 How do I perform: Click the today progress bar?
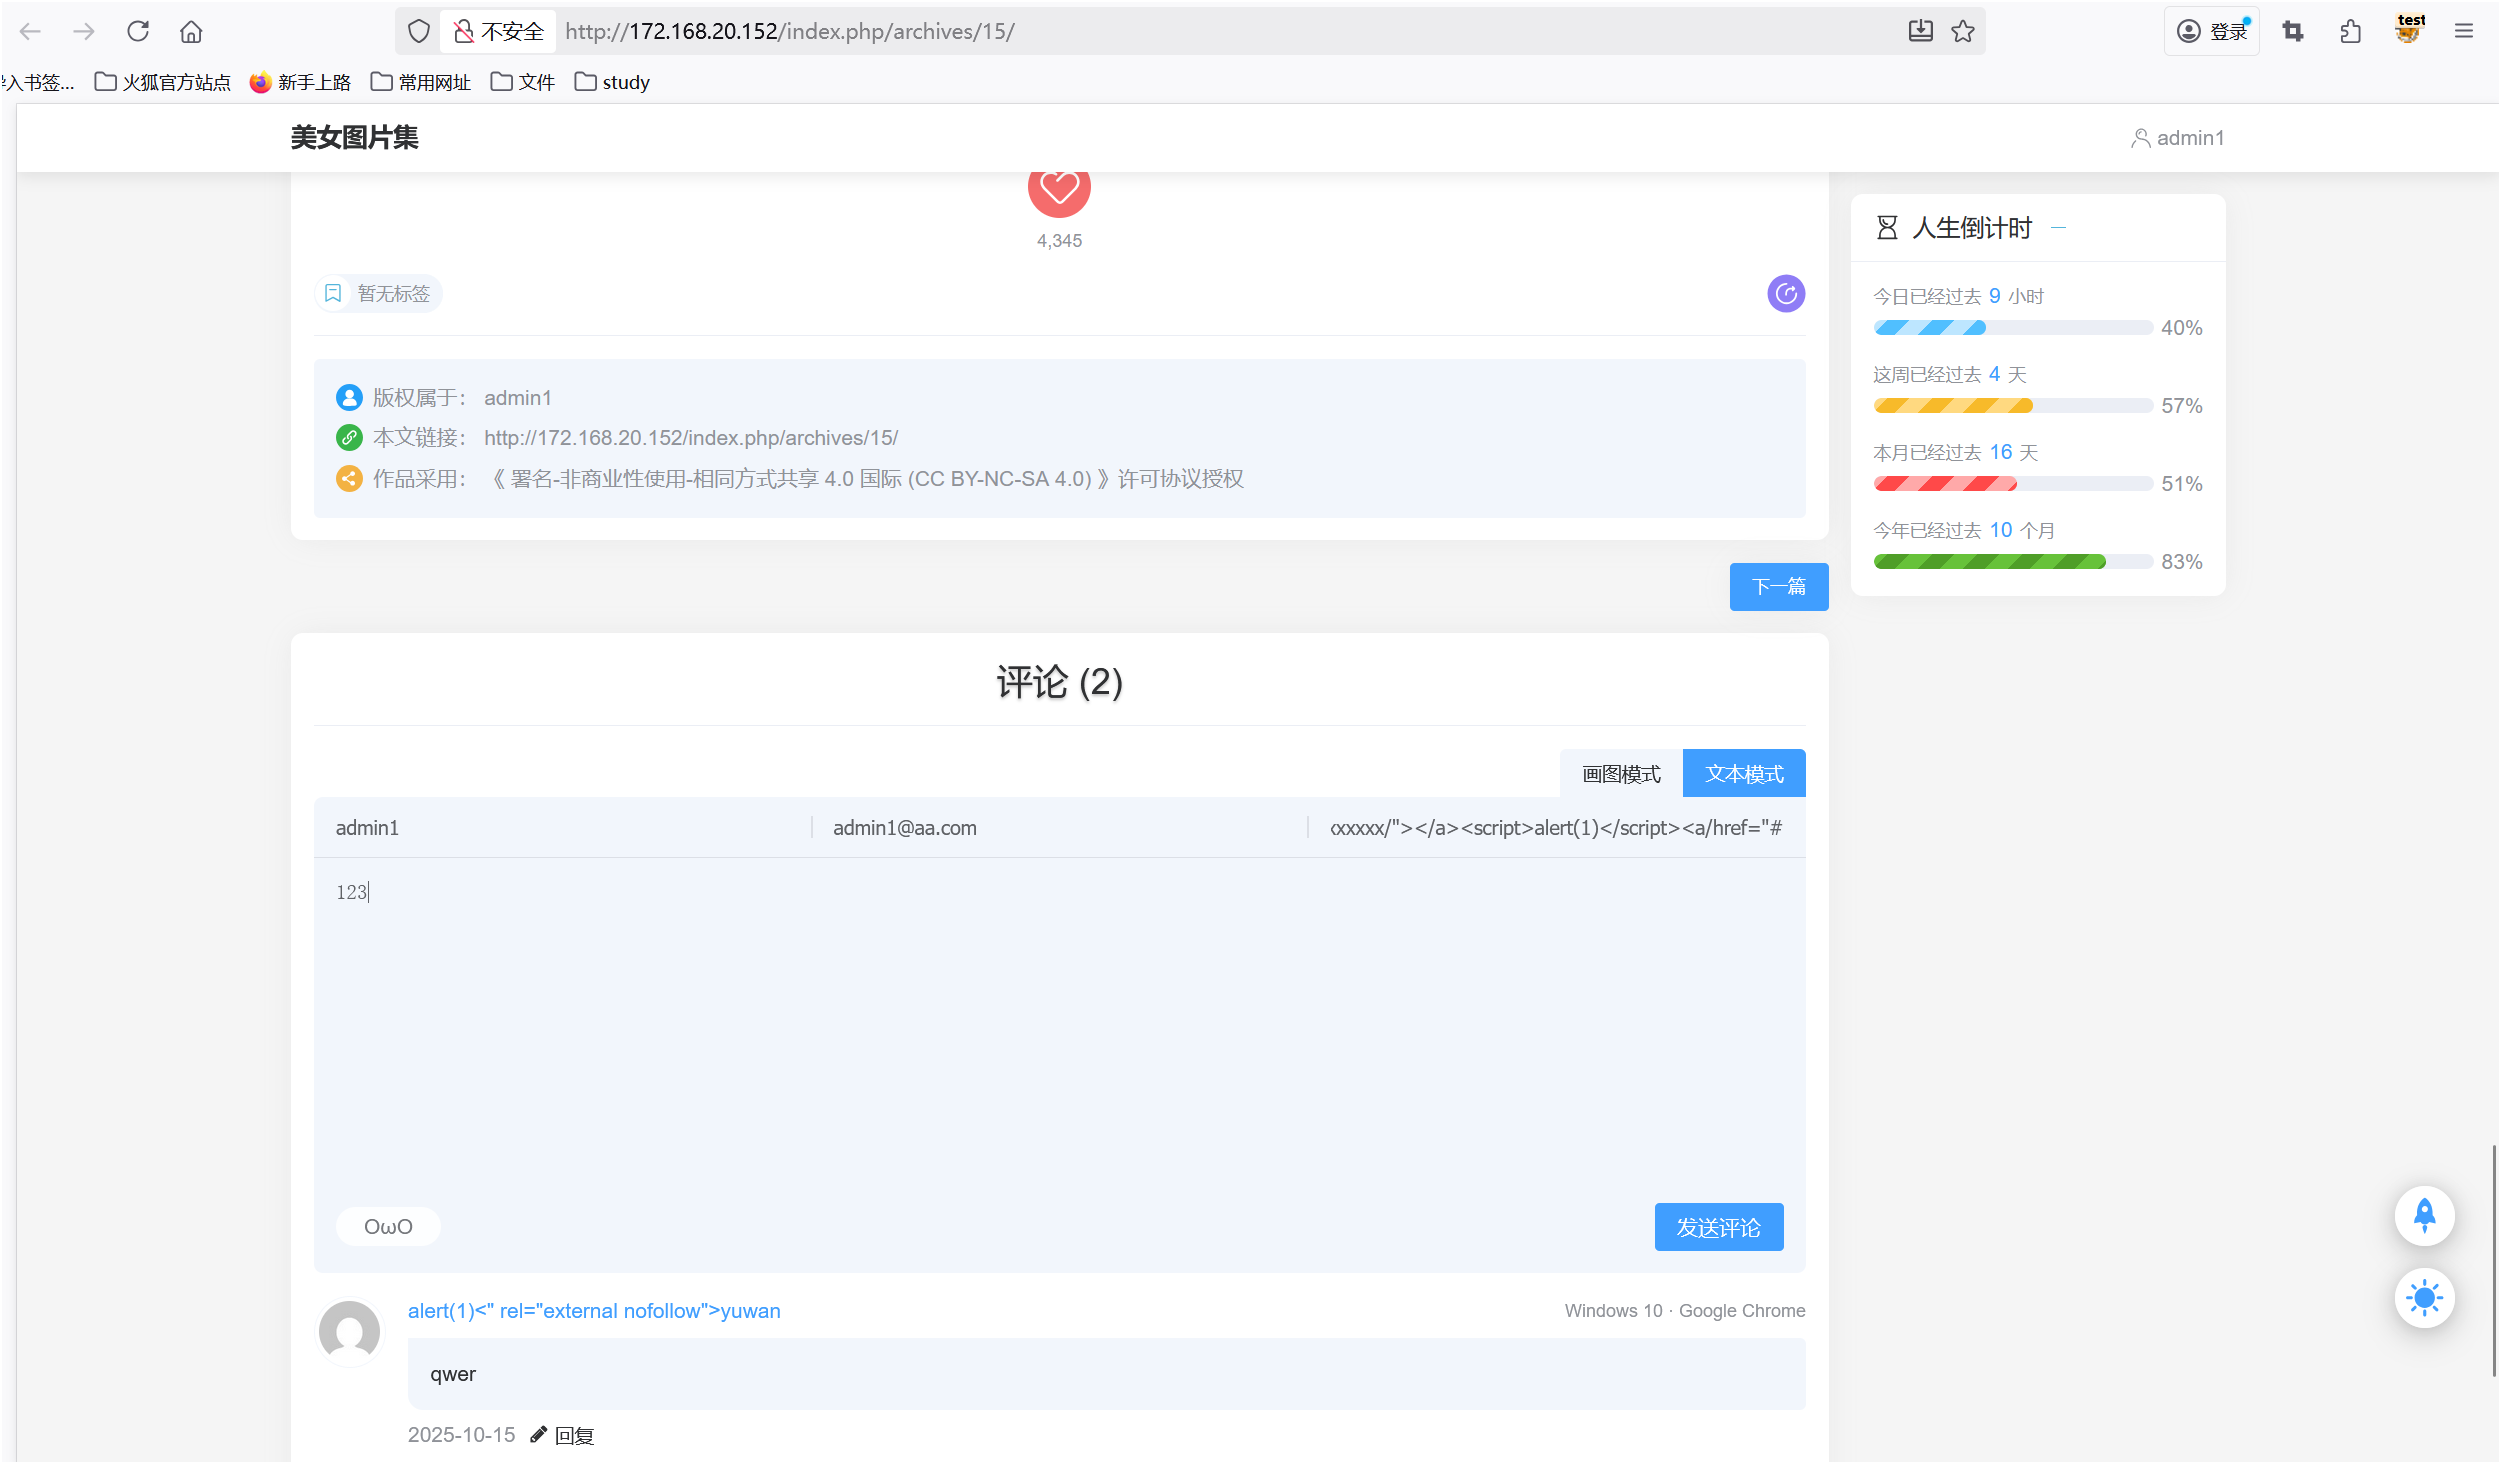(x=2012, y=328)
